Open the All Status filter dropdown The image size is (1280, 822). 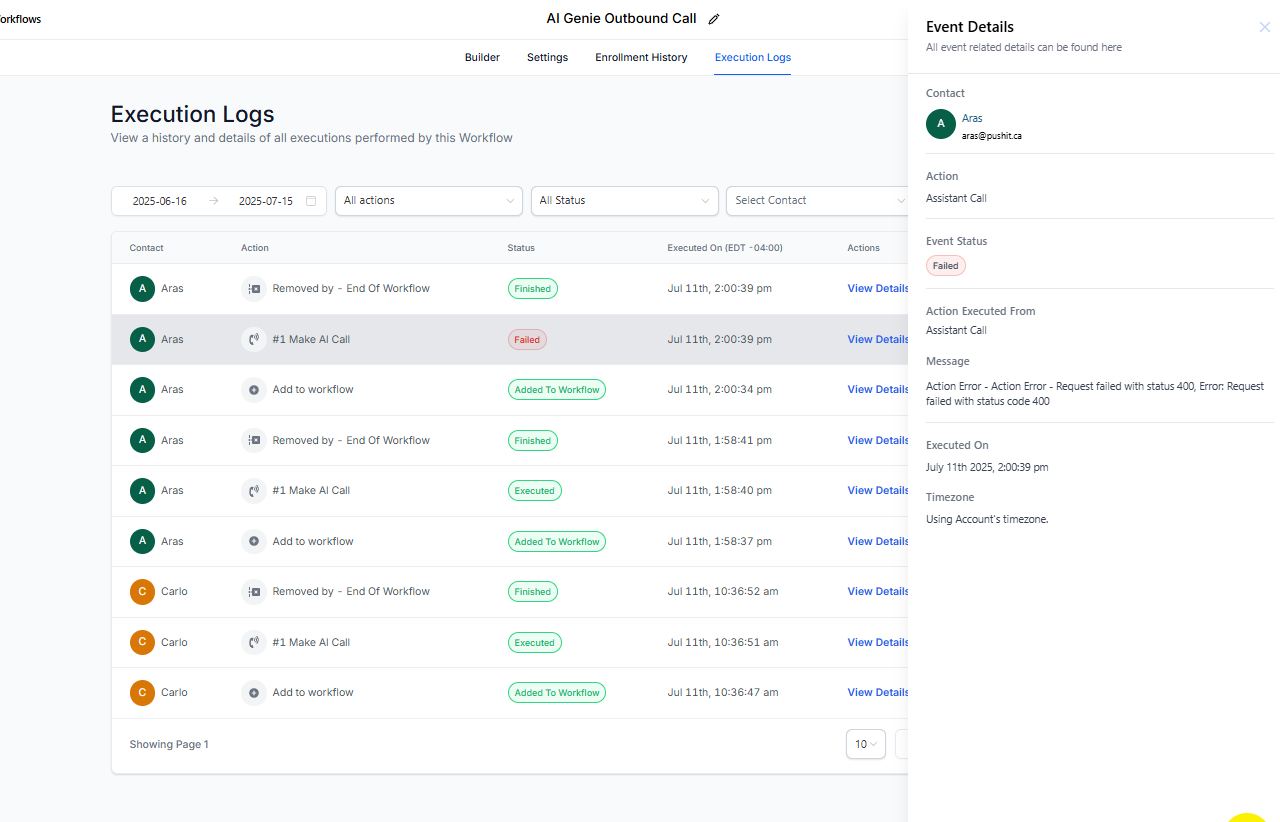click(x=624, y=201)
